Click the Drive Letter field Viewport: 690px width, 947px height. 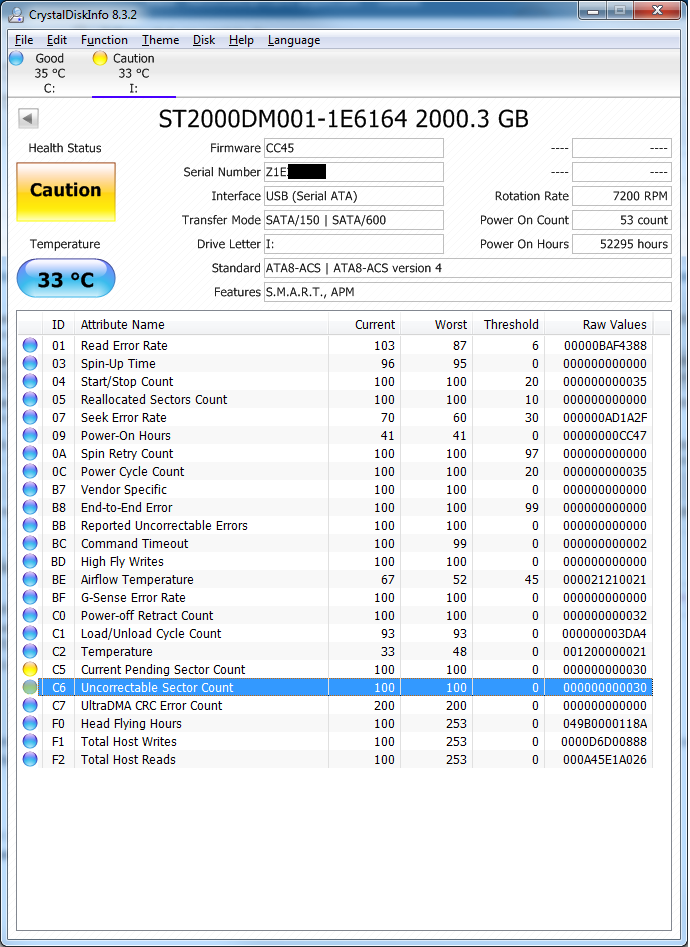click(353, 244)
